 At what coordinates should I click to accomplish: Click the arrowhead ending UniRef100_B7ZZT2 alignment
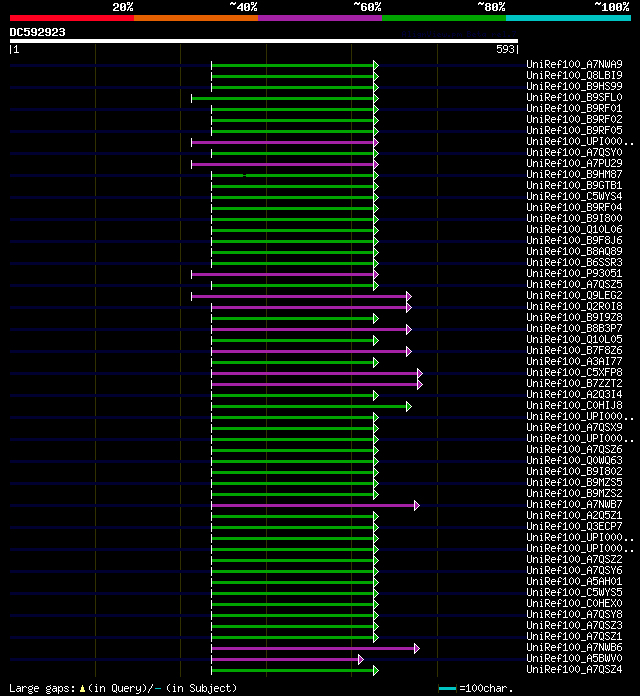tap(420, 384)
